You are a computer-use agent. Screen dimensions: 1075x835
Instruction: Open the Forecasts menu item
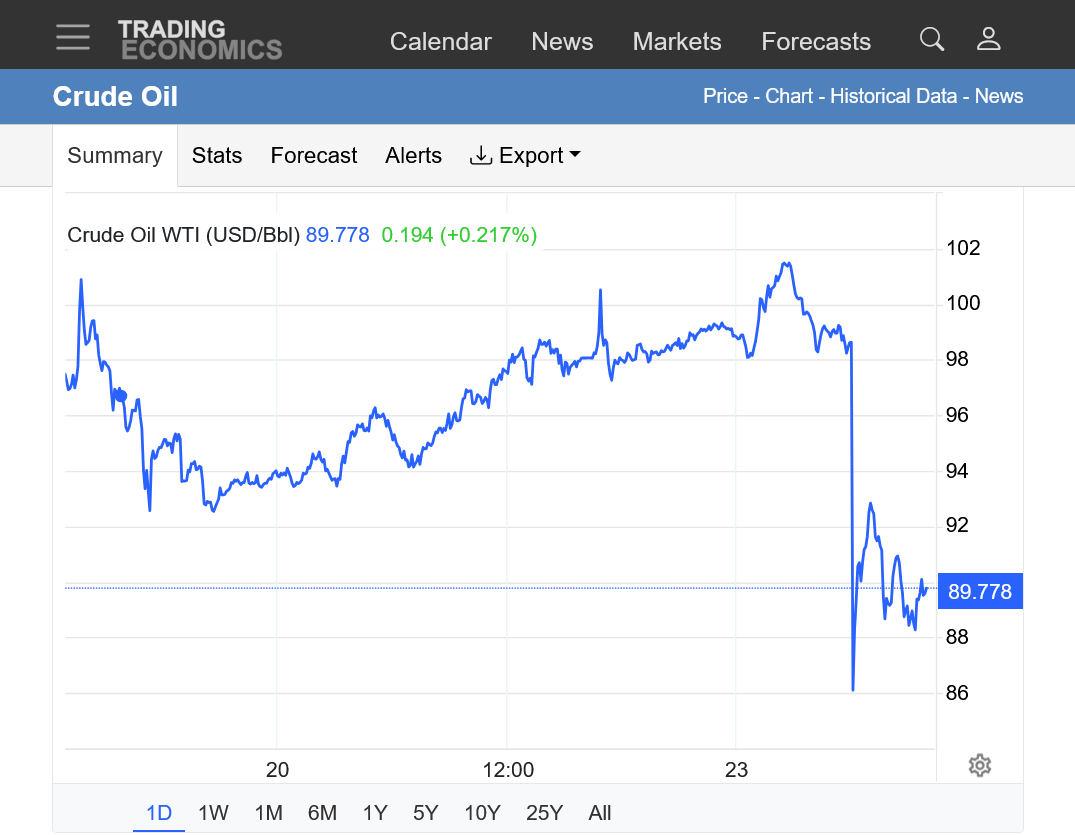click(x=815, y=42)
